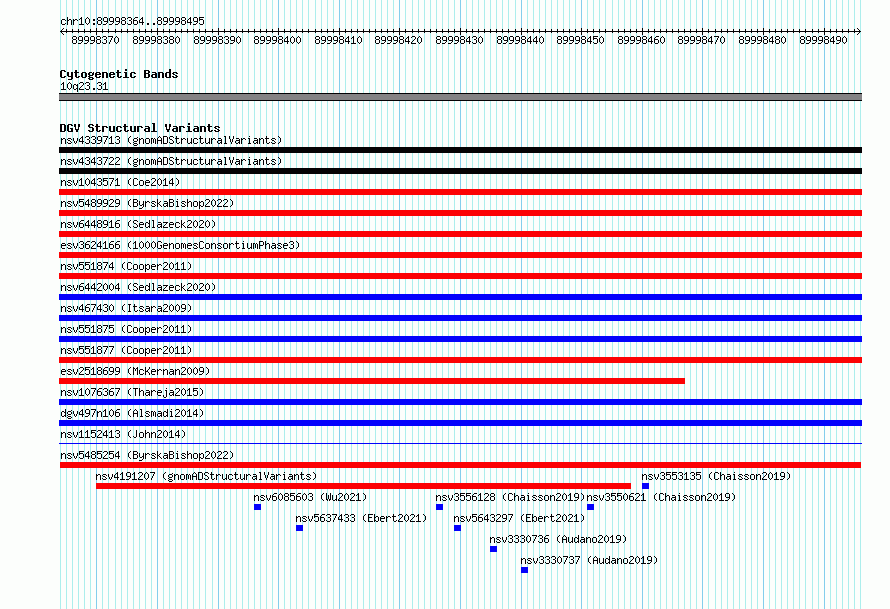Select the nsv5485254 (ByrskaBishop2022) label

(x=147, y=455)
